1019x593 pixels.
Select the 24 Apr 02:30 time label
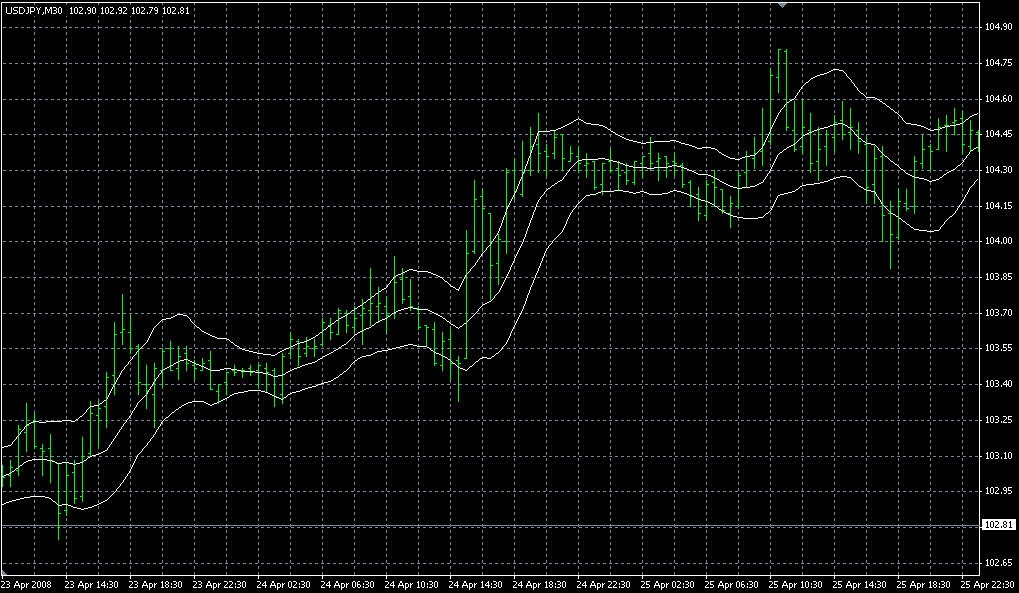click(284, 584)
